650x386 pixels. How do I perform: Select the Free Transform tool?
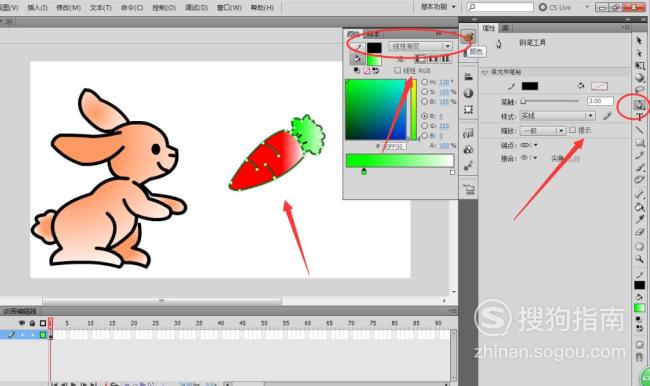(x=639, y=66)
